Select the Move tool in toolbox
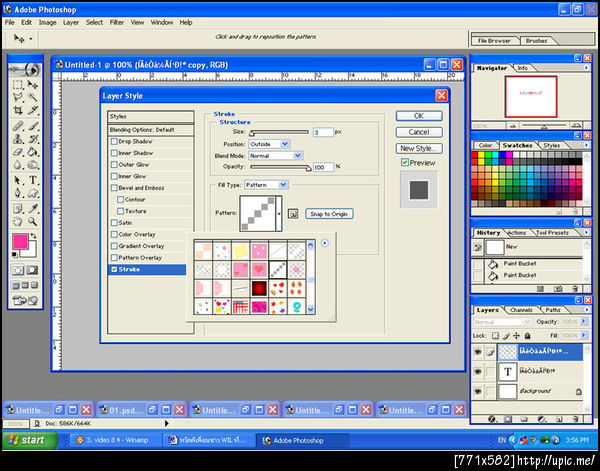This screenshot has width=600, height=471. [33, 85]
